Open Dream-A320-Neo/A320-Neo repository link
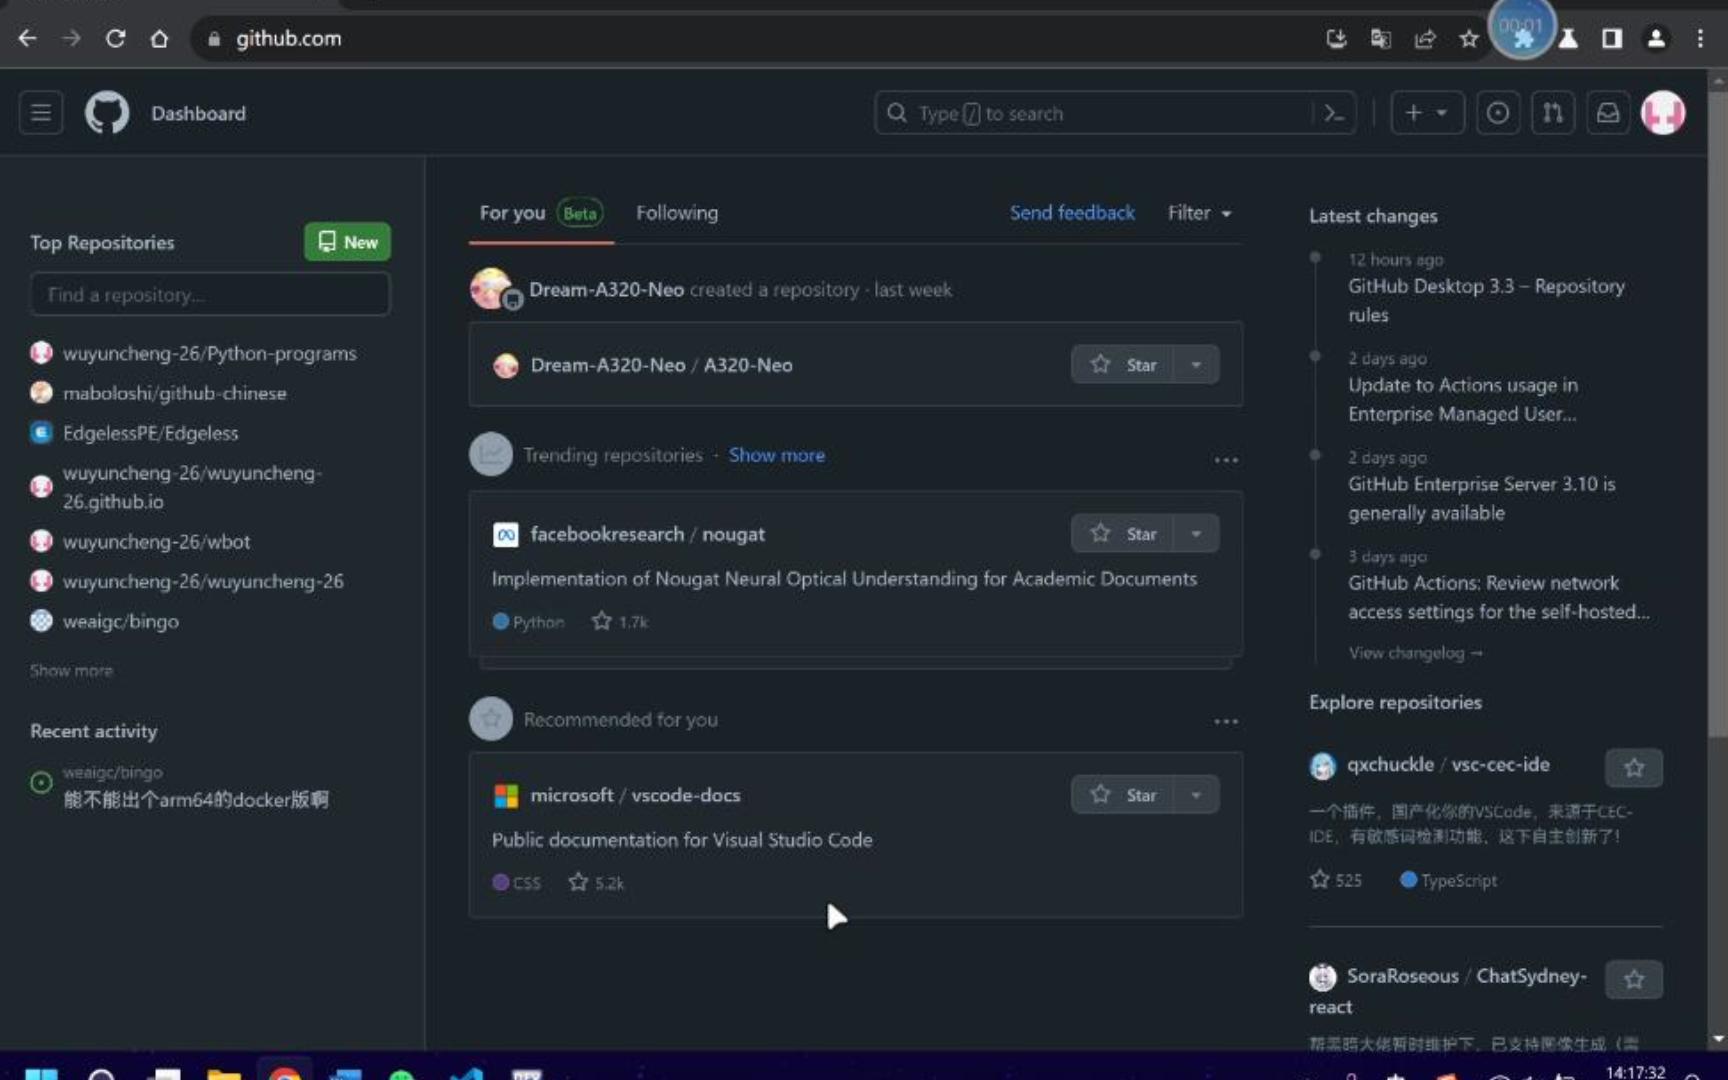The image size is (1728, 1080). coord(661,365)
